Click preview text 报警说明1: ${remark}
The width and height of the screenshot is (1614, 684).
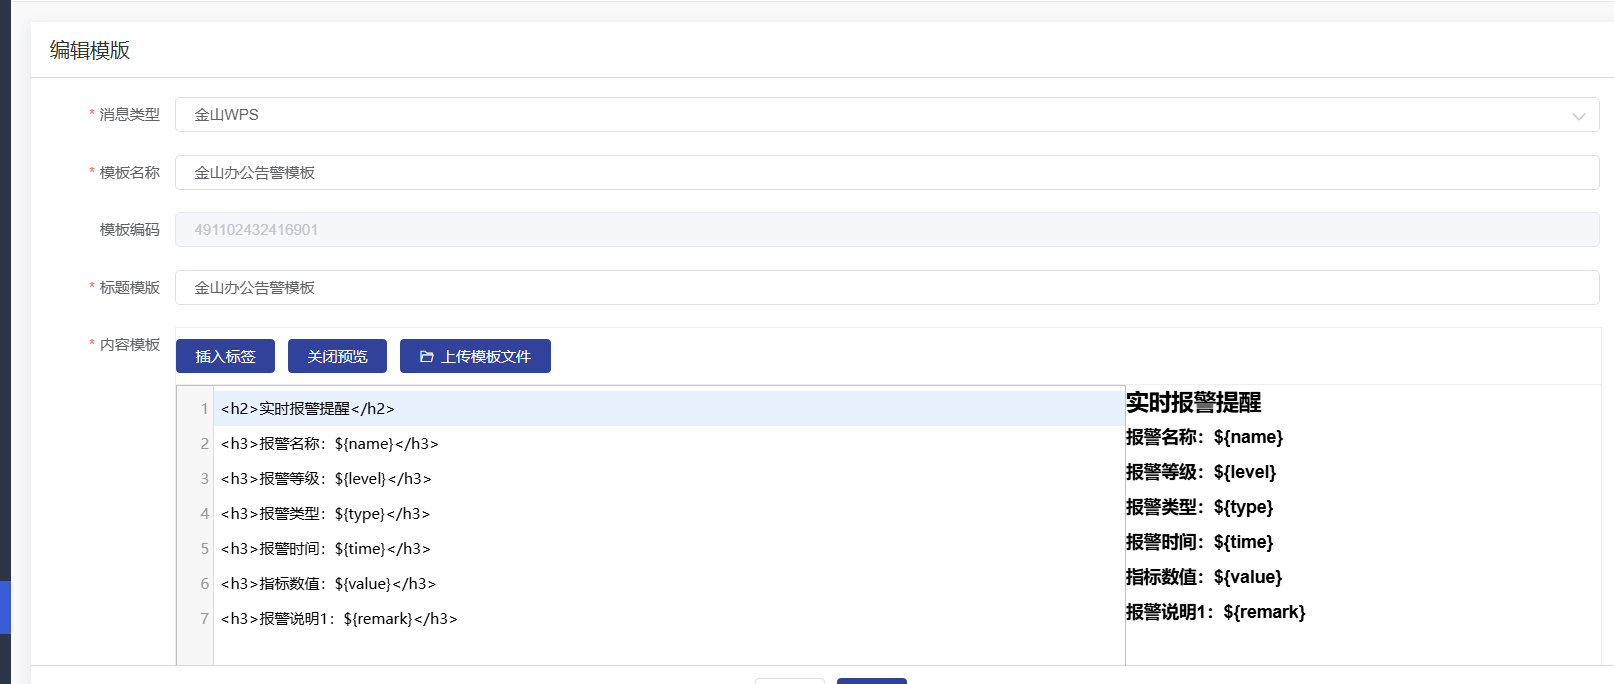tap(1215, 612)
